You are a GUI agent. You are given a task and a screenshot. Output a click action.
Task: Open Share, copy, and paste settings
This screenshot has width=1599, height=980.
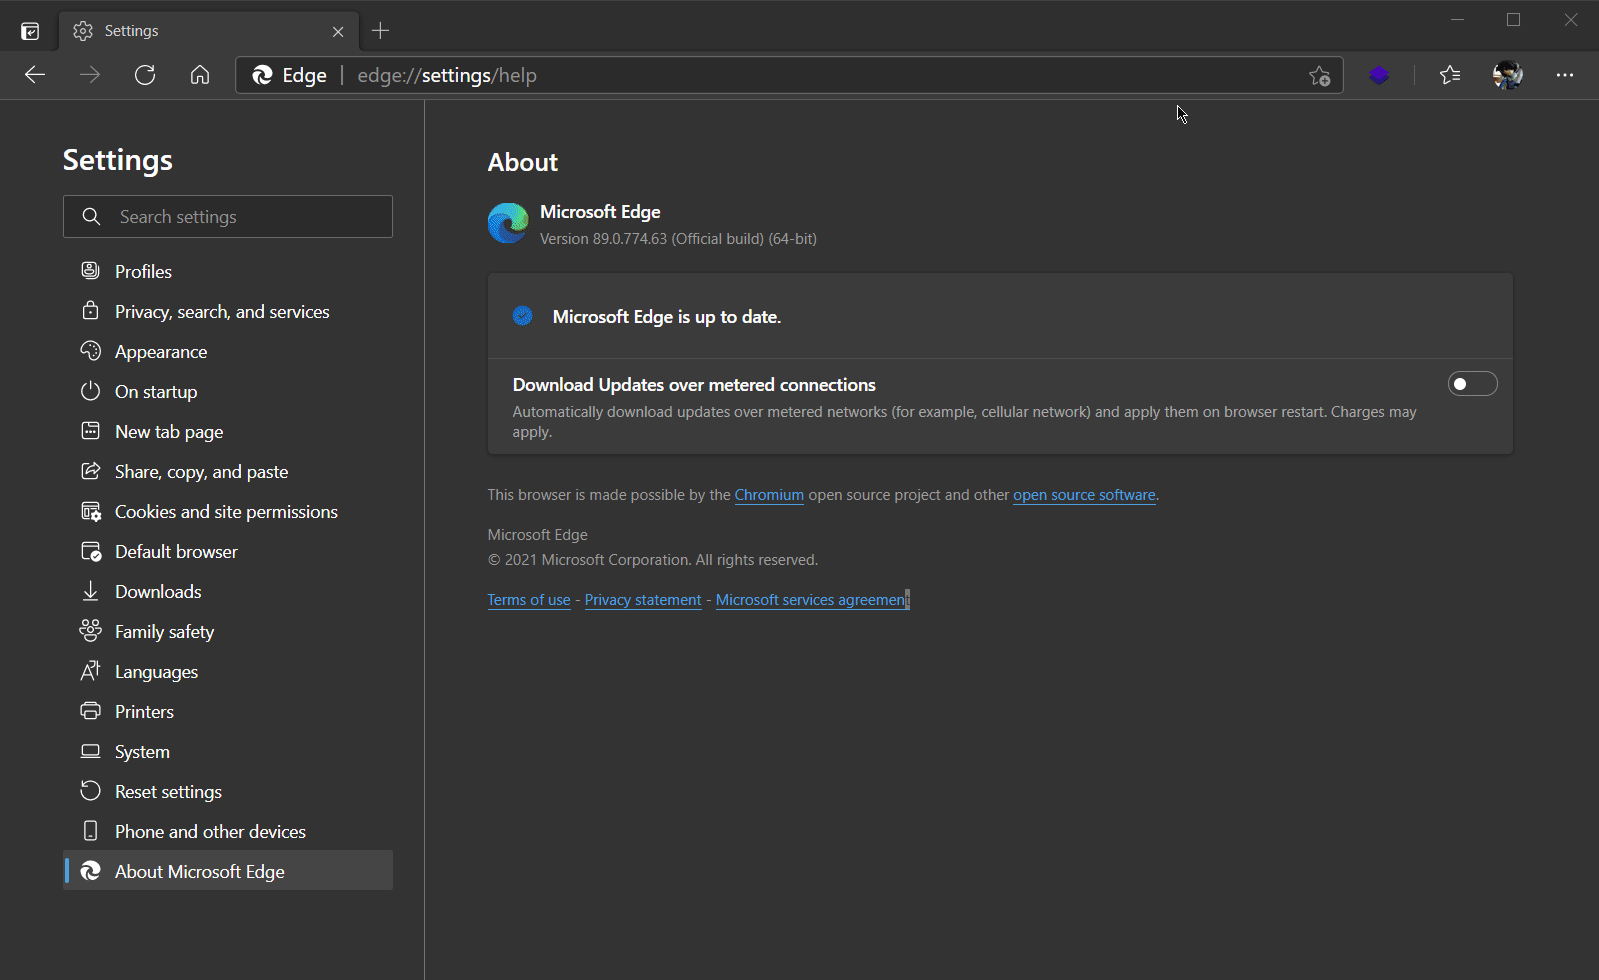pos(228,471)
